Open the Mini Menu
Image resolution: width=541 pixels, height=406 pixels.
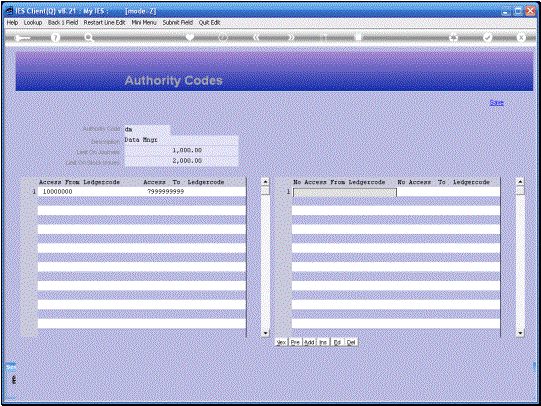[x=144, y=22]
